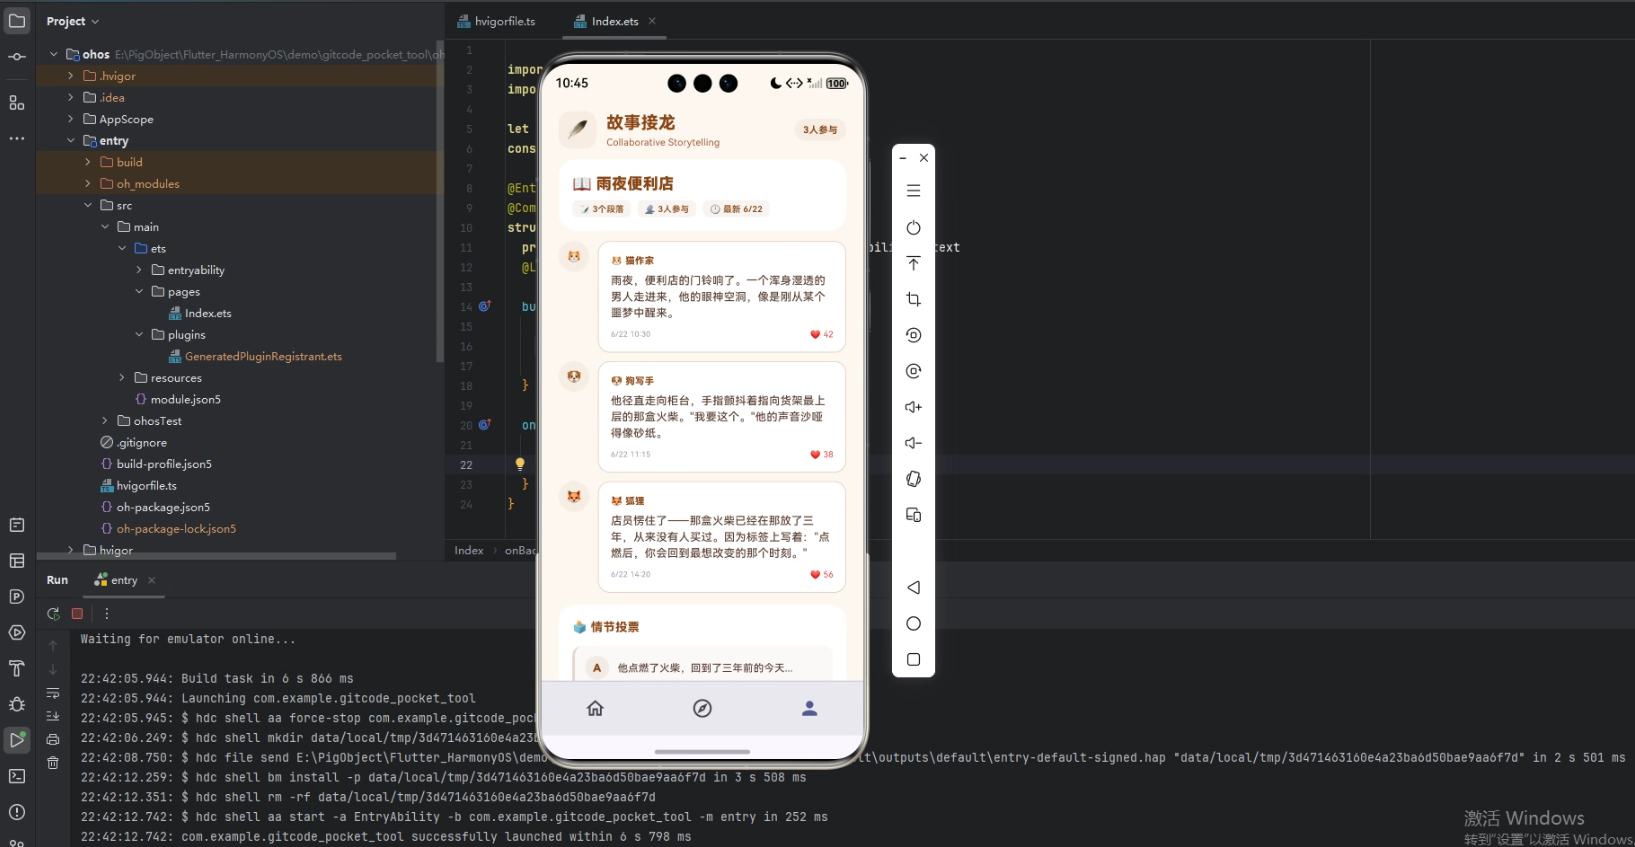Open the Debug (bug) tool window icon
The height and width of the screenshot is (847, 1635).
(17, 704)
